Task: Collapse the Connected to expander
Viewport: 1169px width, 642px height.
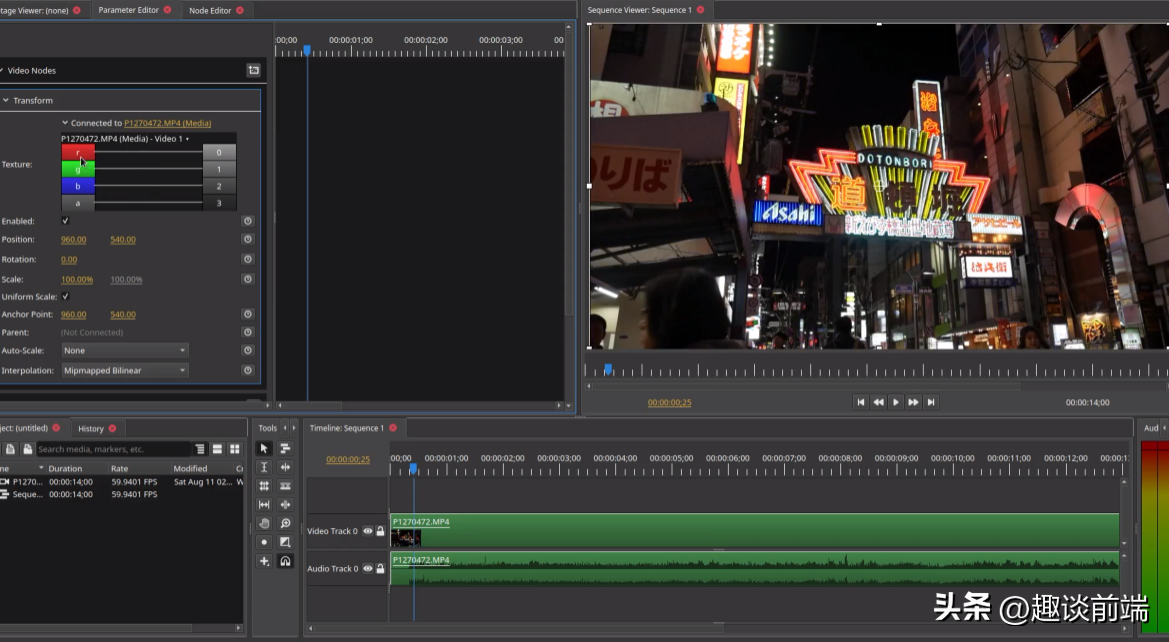Action: click(x=65, y=123)
